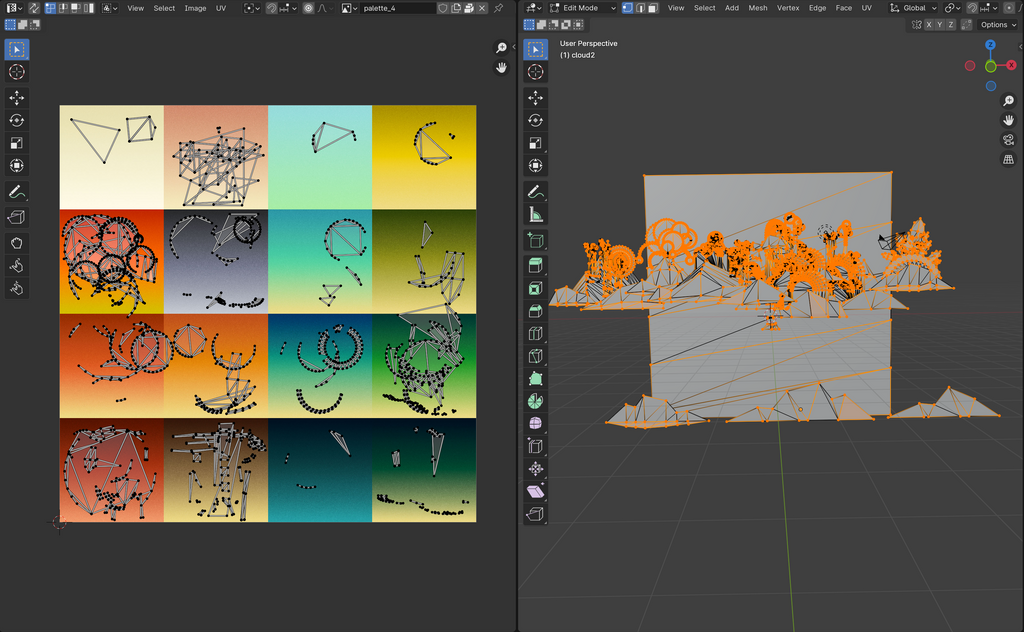Expand the Options dropdown
The height and width of the screenshot is (632, 1024).
coord(997,24)
